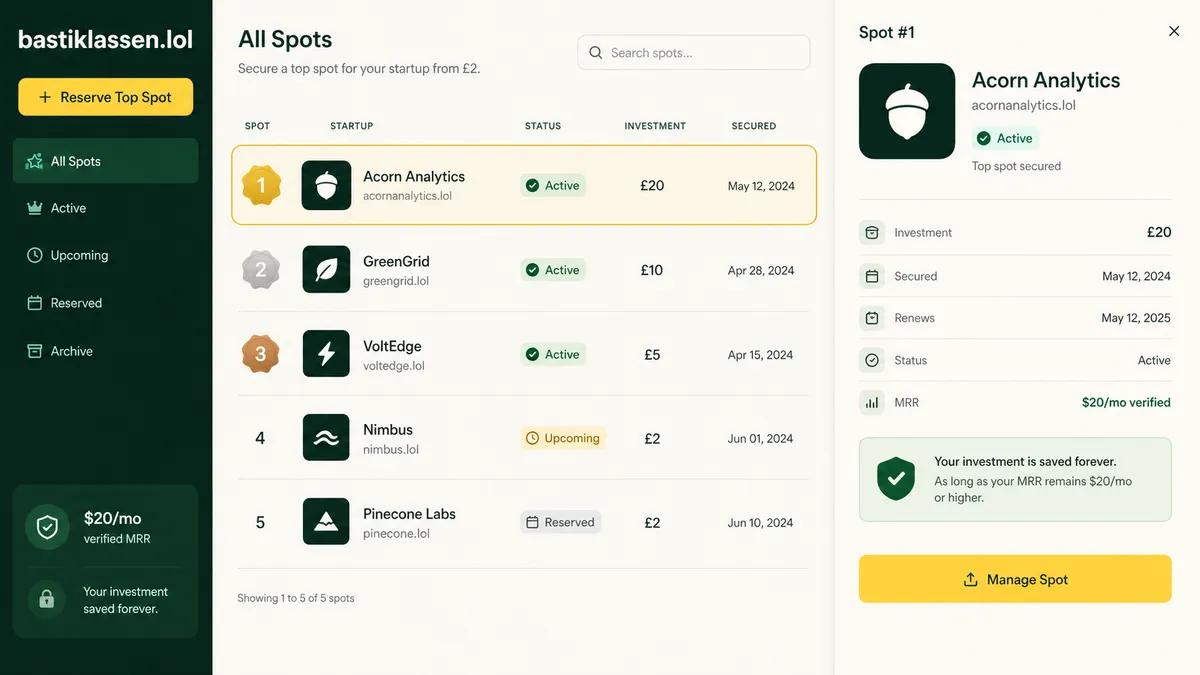Click the calendar icon beside Reserved
The height and width of the screenshot is (675, 1200).
point(34,303)
